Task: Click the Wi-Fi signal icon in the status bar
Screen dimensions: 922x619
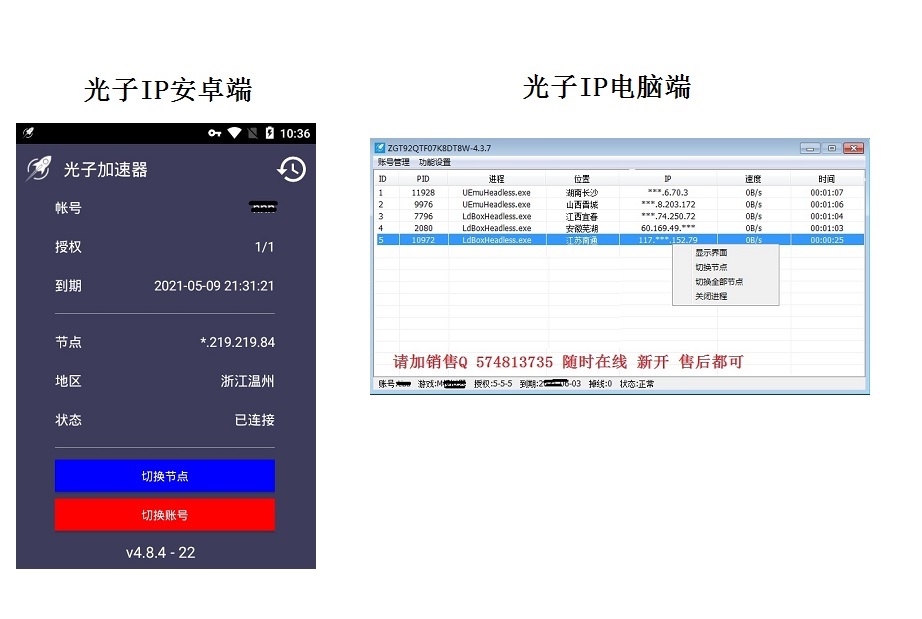Action: point(234,133)
